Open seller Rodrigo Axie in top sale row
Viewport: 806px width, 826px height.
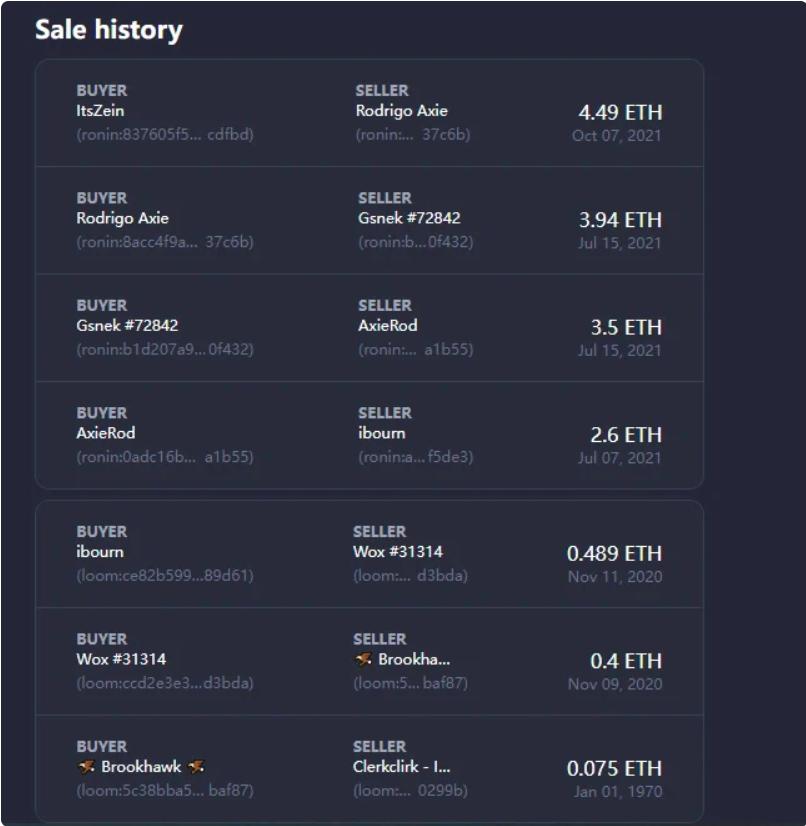[401, 111]
